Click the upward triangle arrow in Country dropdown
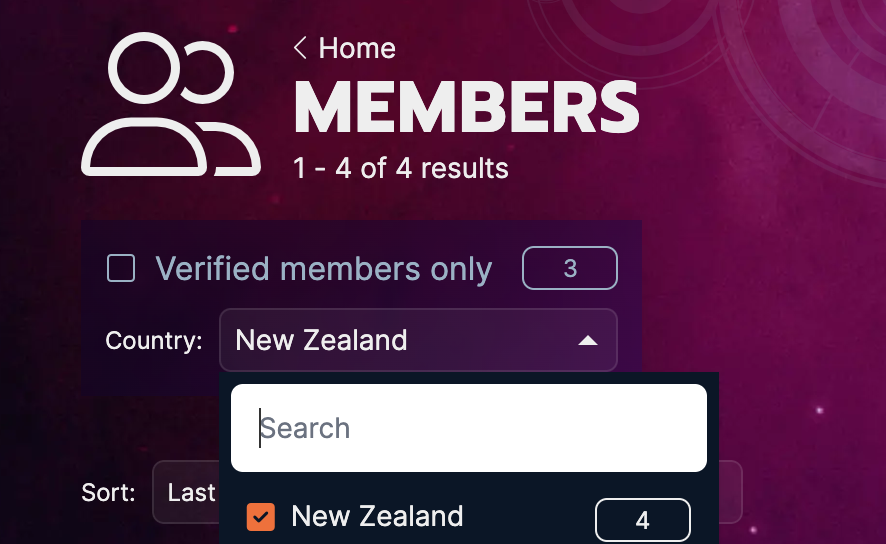This screenshot has height=544, width=886. pyautogui.click(x=588, y=341)
